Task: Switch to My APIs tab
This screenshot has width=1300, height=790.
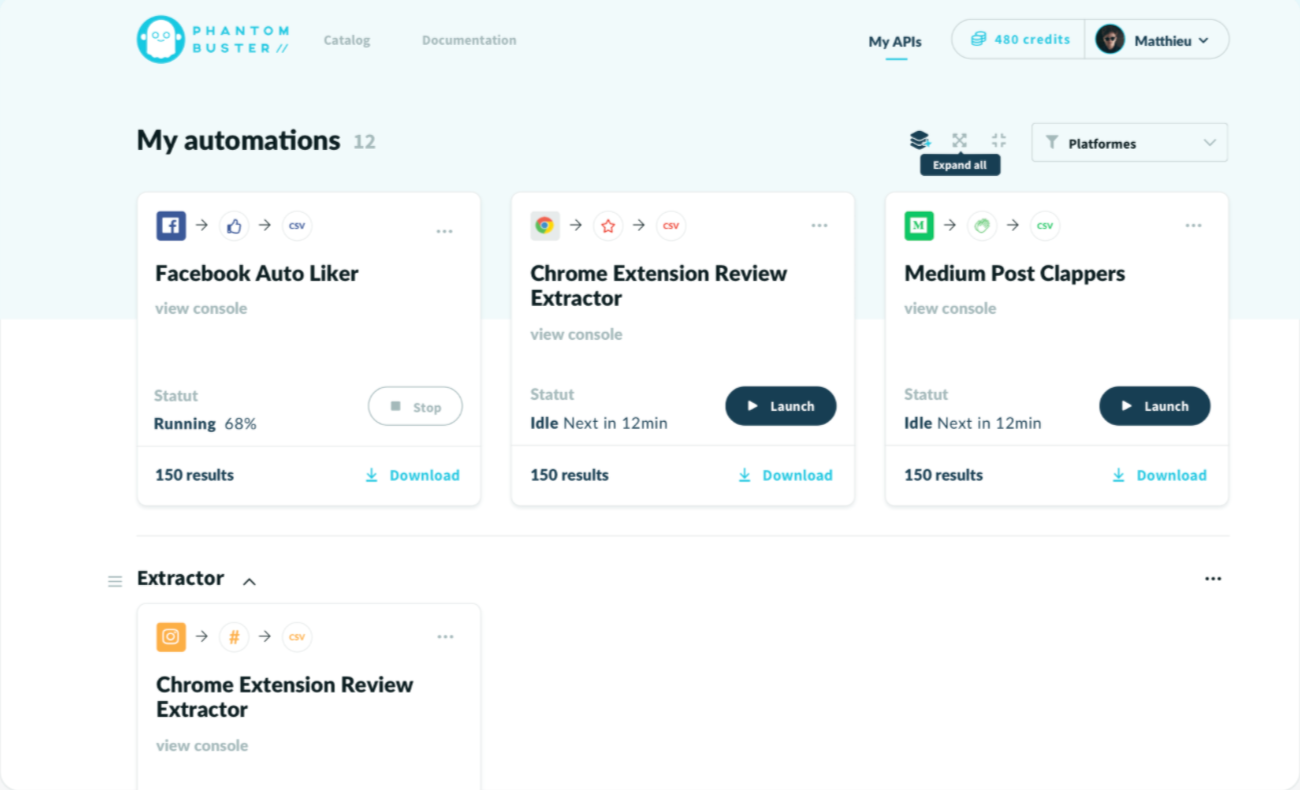Action: point(895,41)
